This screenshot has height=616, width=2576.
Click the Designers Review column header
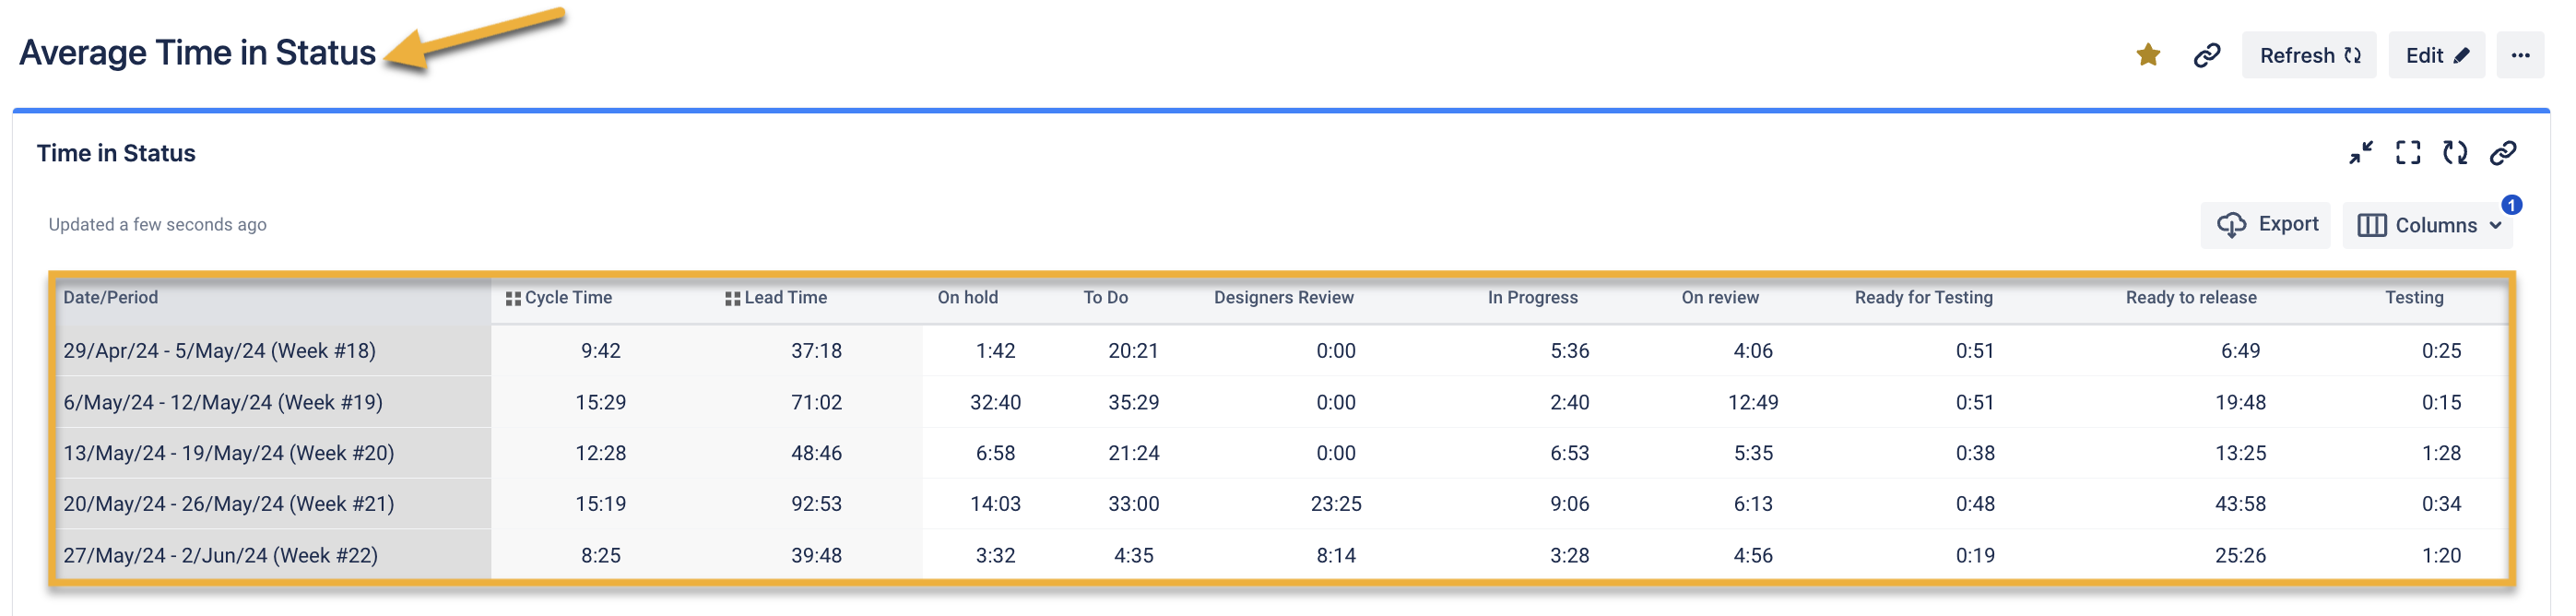(1284, 298)
